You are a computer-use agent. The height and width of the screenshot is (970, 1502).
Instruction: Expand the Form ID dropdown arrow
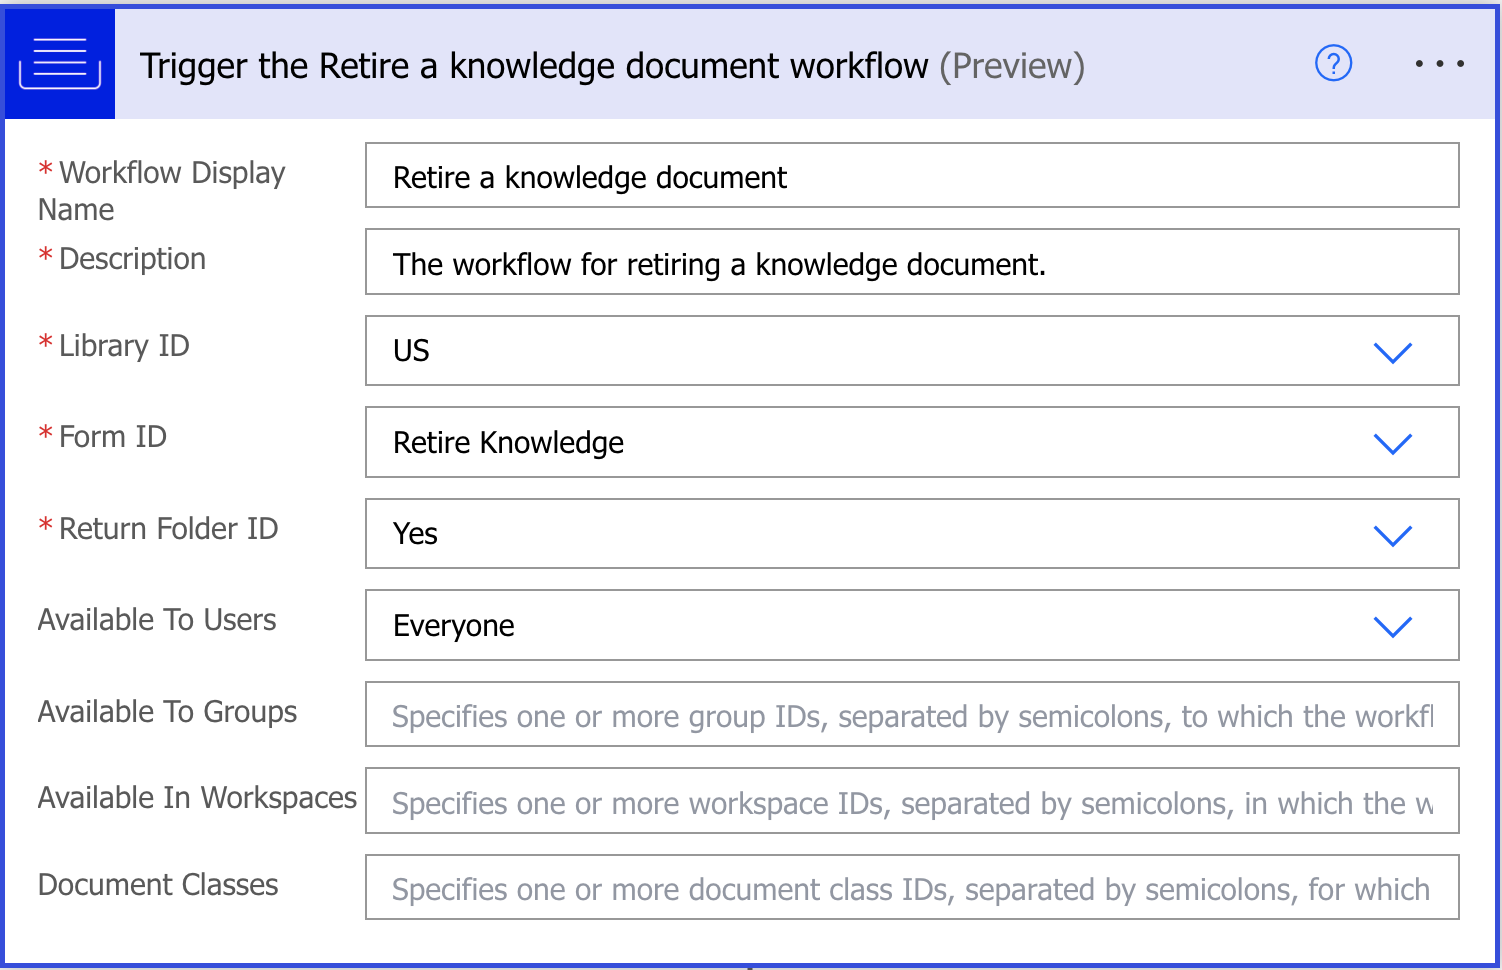coord(1392,443)
